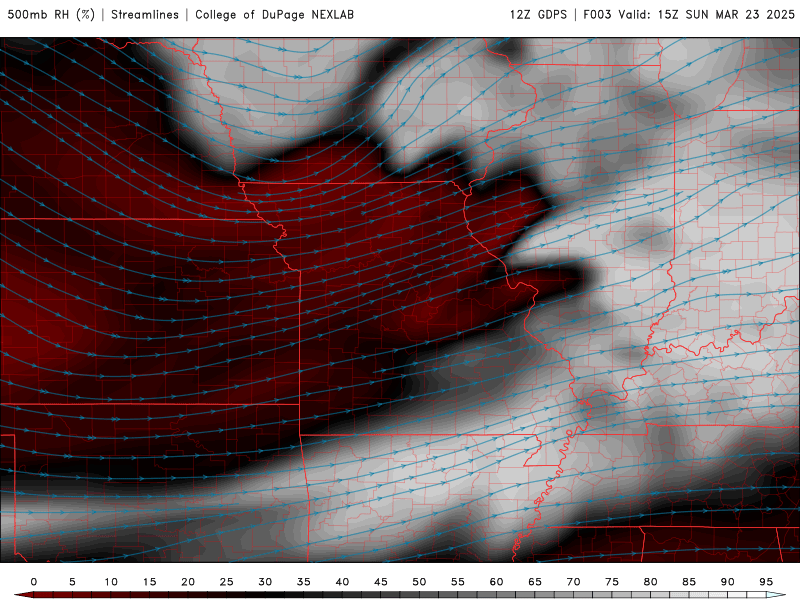Click 'Valid: 15Z SUN MAR 23 2025' text
Image resolution: width=800 pixels, height=600 pixels.
click(707, 14)
